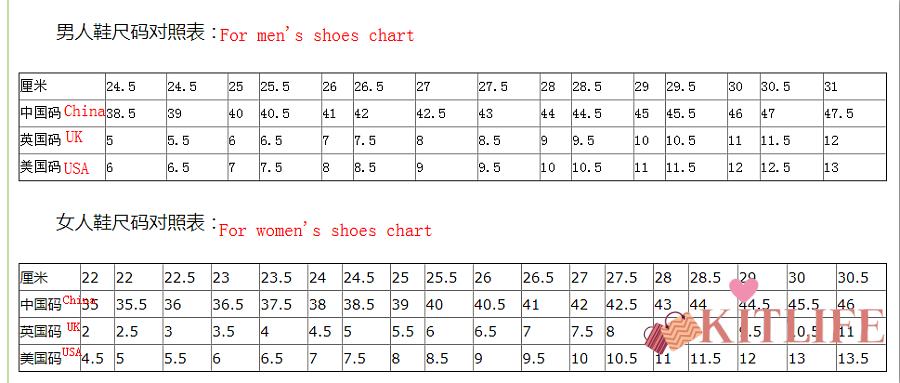
Task: Click the 厘米 row label in women's chart
Action: 34,278
